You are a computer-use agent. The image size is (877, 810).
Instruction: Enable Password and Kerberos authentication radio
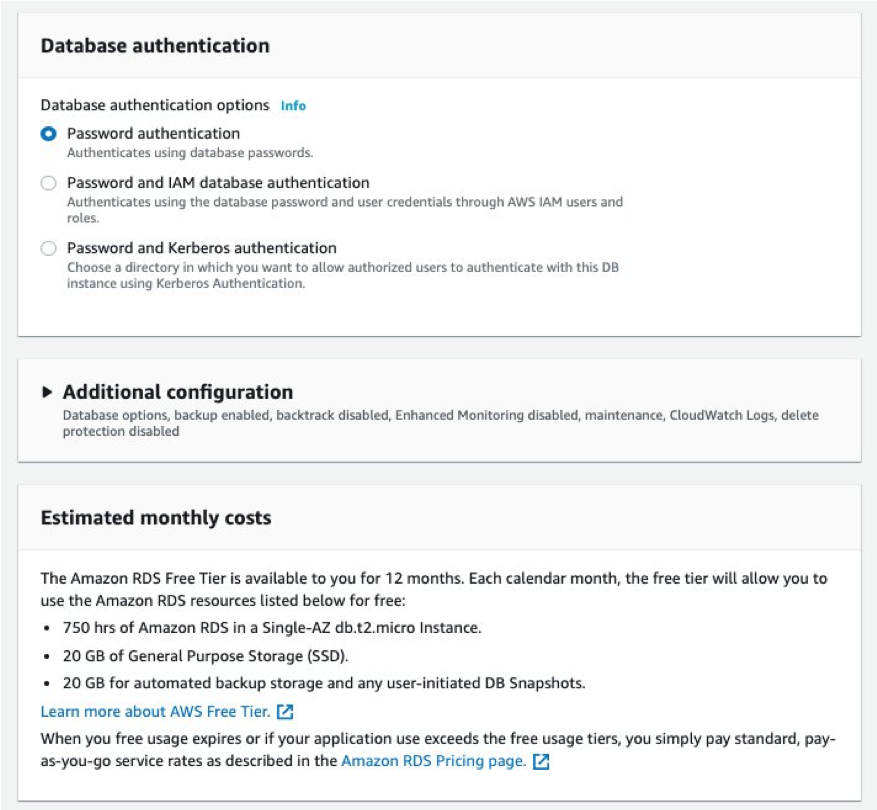(48, 248)
